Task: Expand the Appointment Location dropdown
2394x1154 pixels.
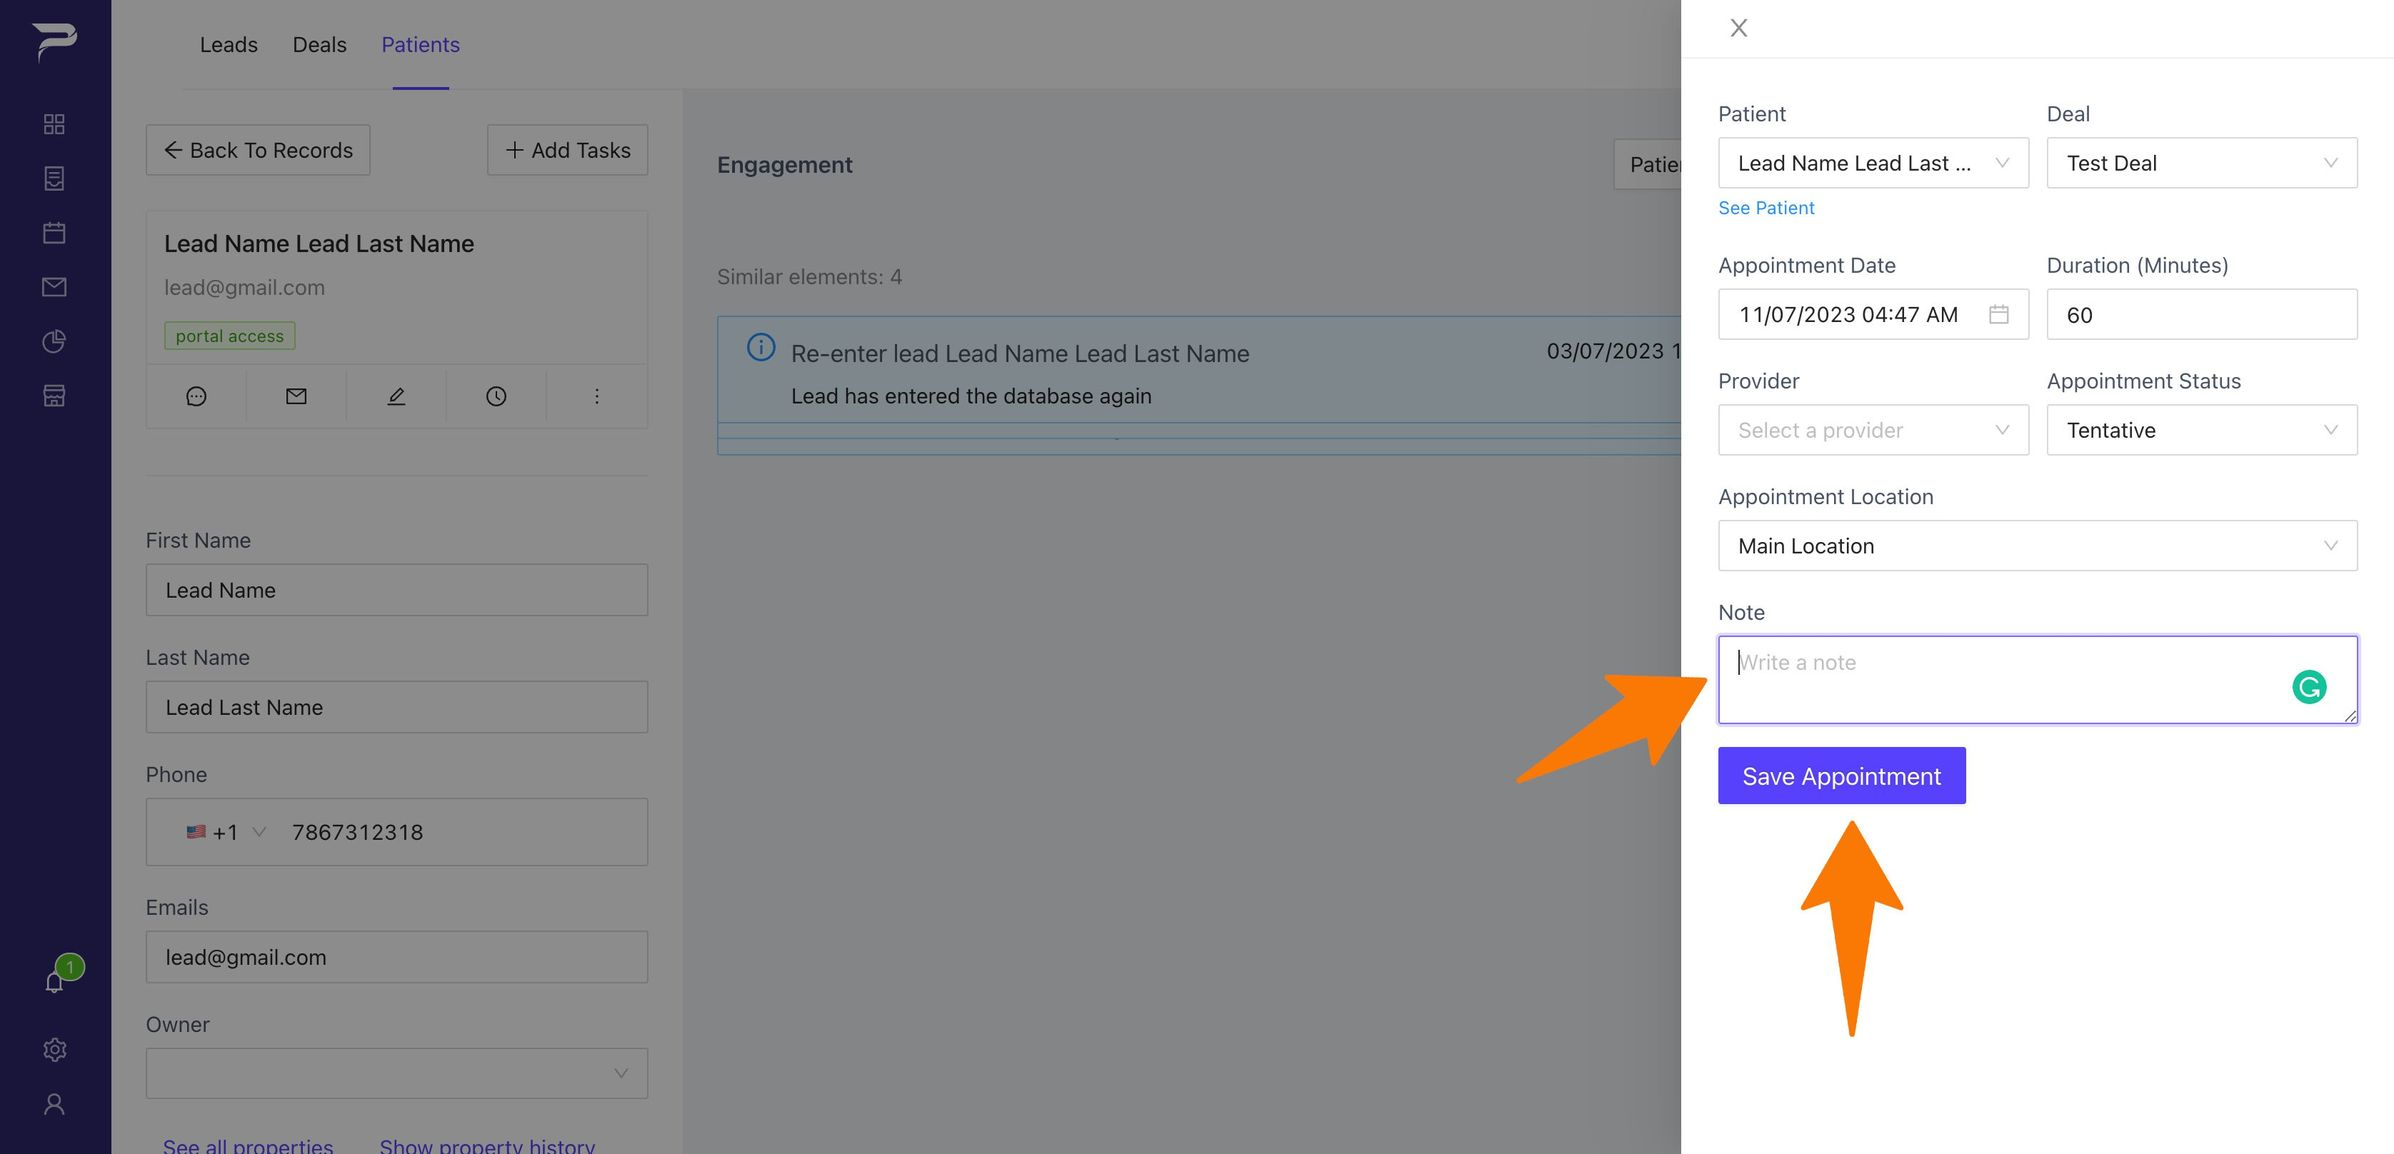Action: pyautogui.click(x=2037, y=546)
